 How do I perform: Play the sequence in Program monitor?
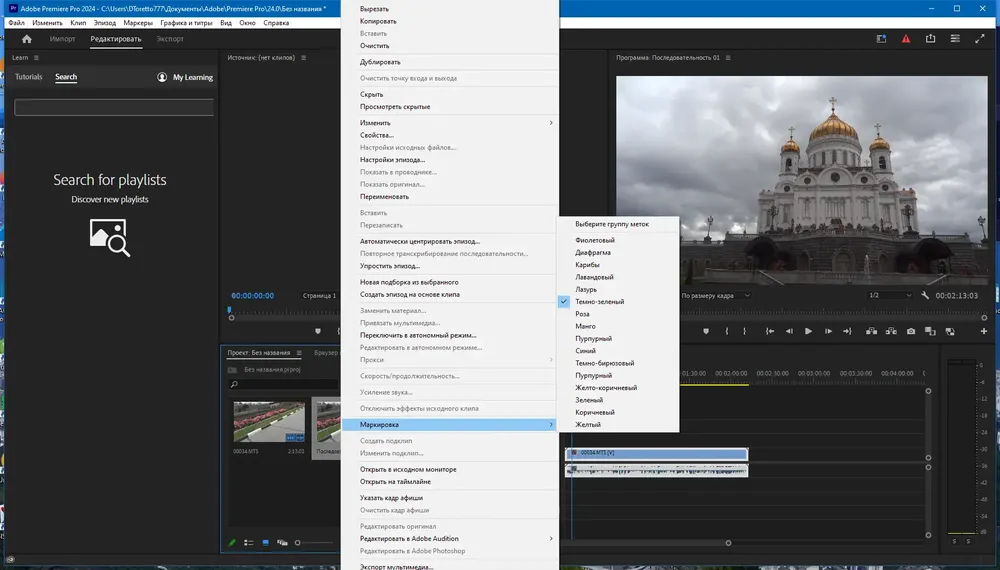(x=808, y=332)
